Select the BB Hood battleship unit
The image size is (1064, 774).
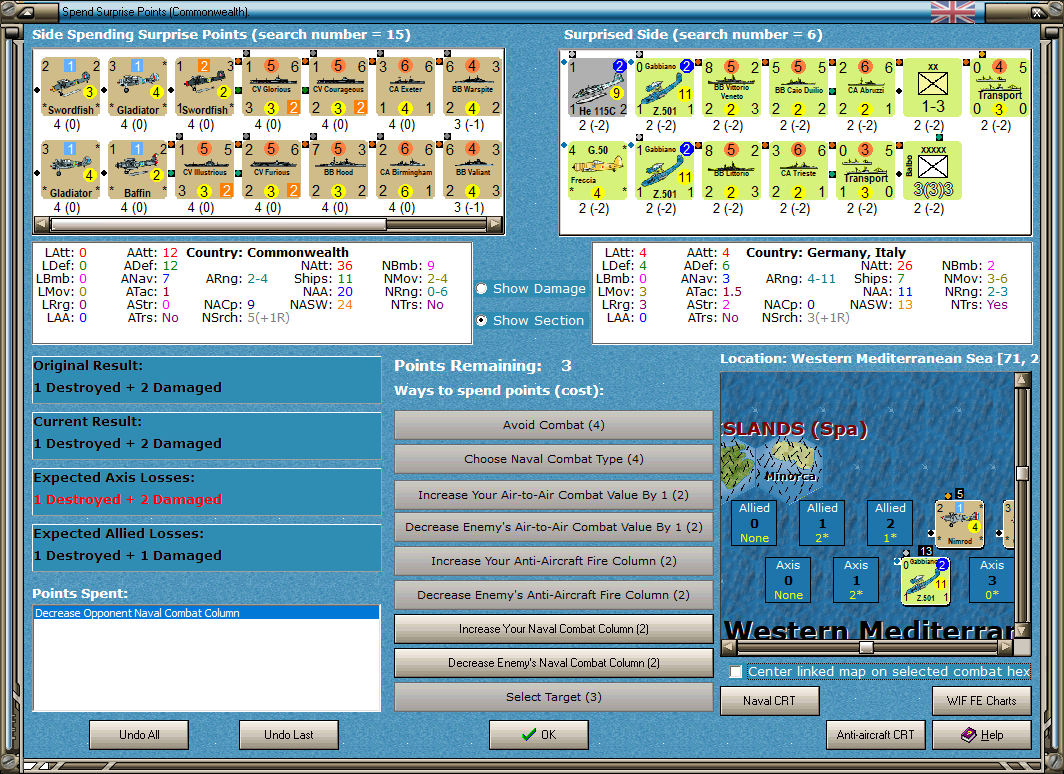[x=339, y=170]
